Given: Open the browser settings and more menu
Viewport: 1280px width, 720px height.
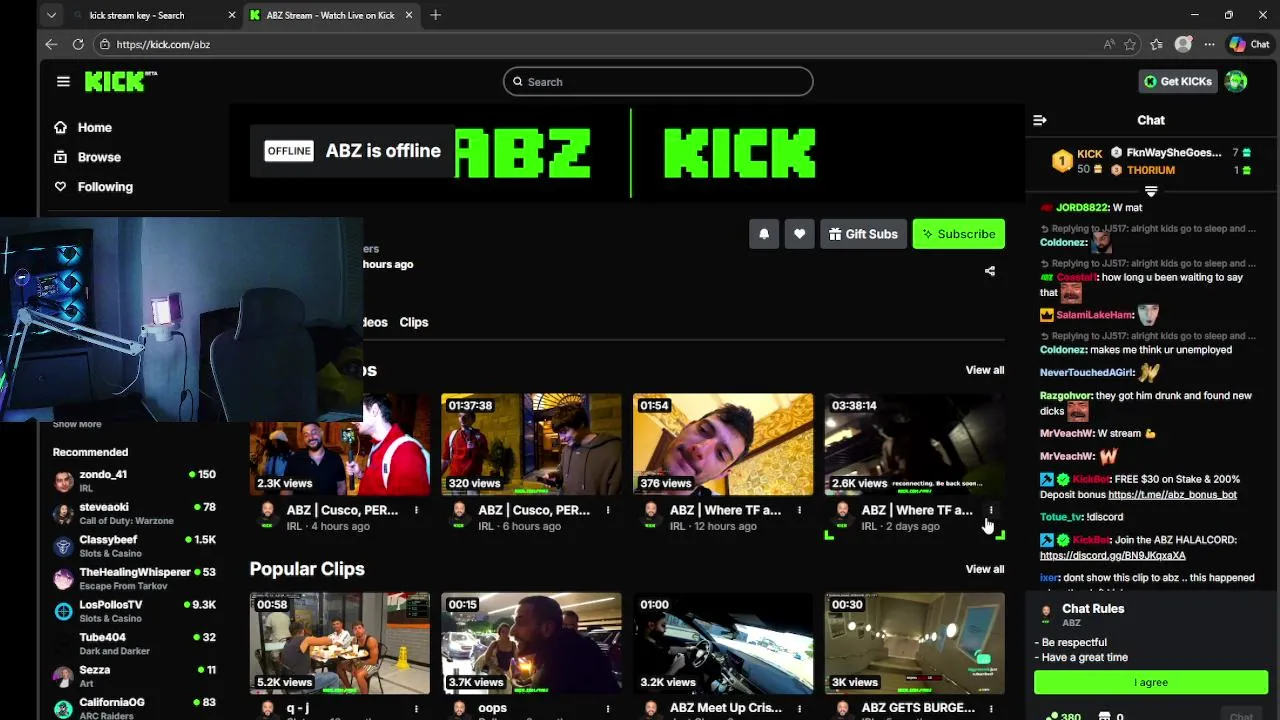Looking at the screenshot, I should pyautogui.click(x=1209, y=44).
